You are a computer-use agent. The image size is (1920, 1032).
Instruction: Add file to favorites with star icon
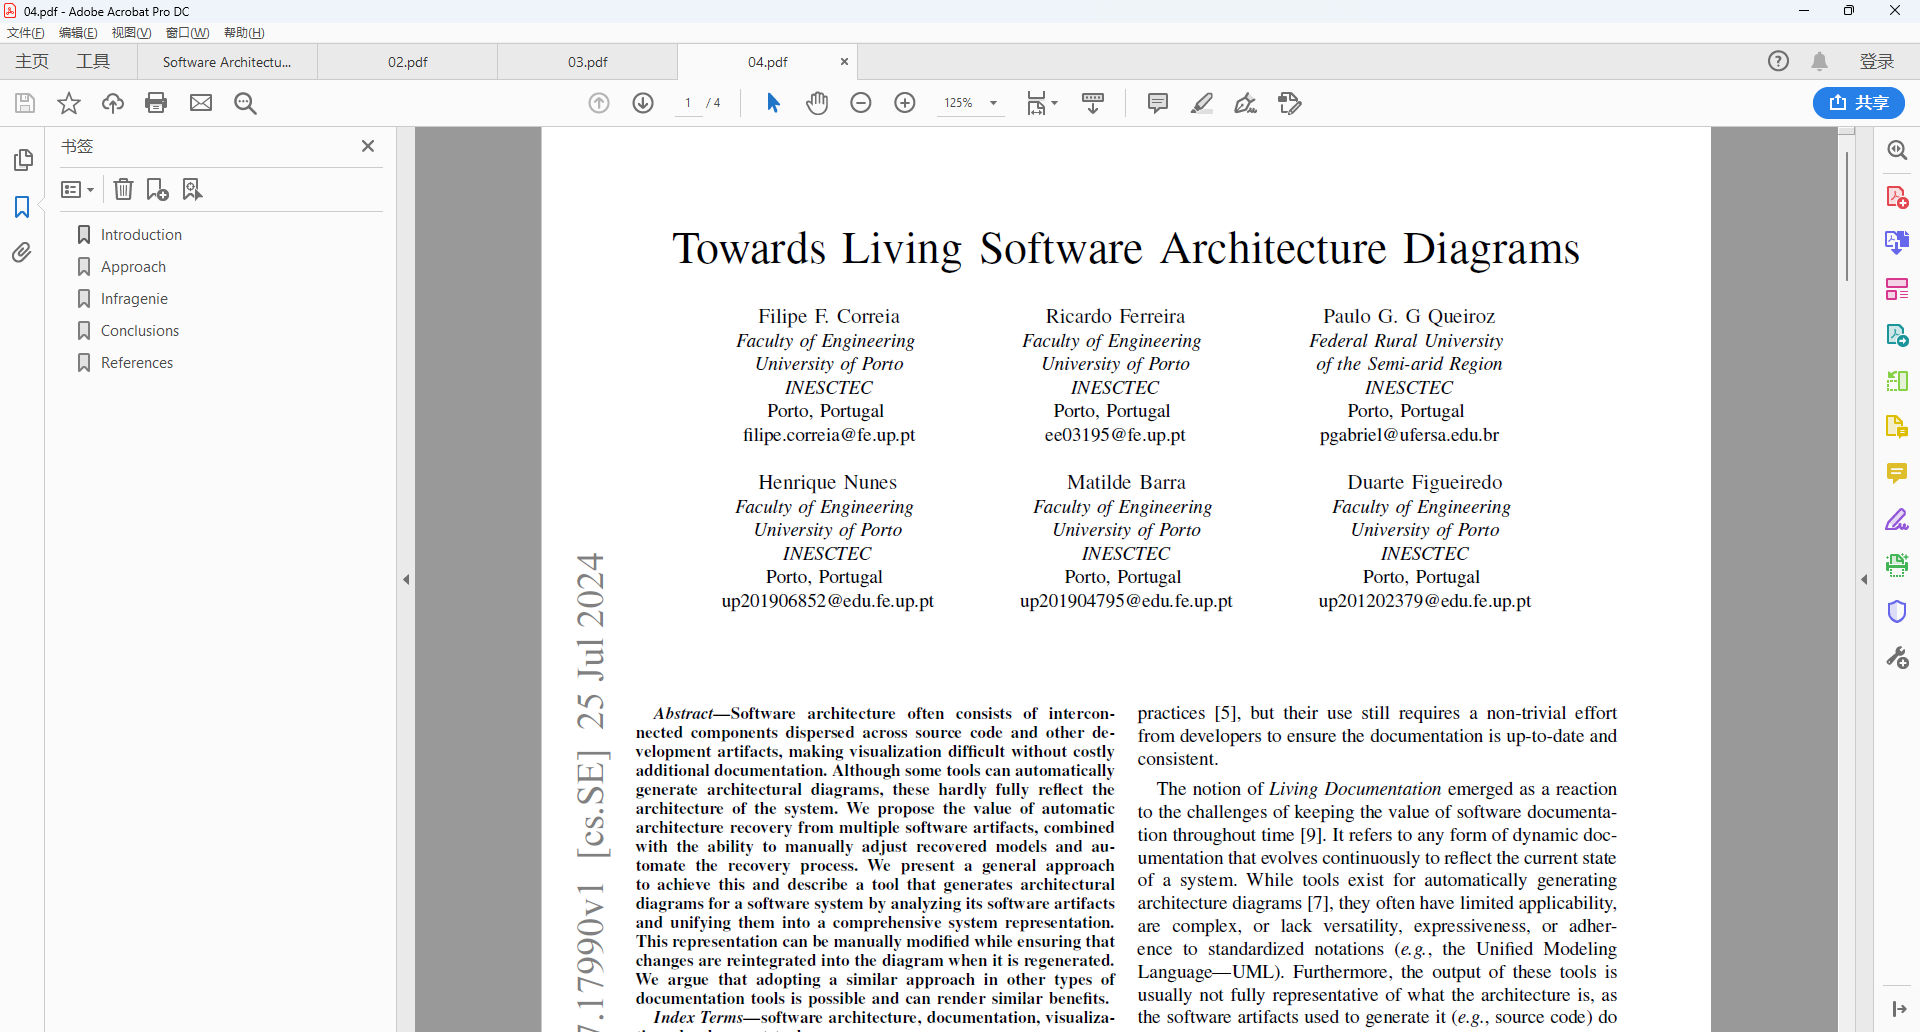point(69,103)
